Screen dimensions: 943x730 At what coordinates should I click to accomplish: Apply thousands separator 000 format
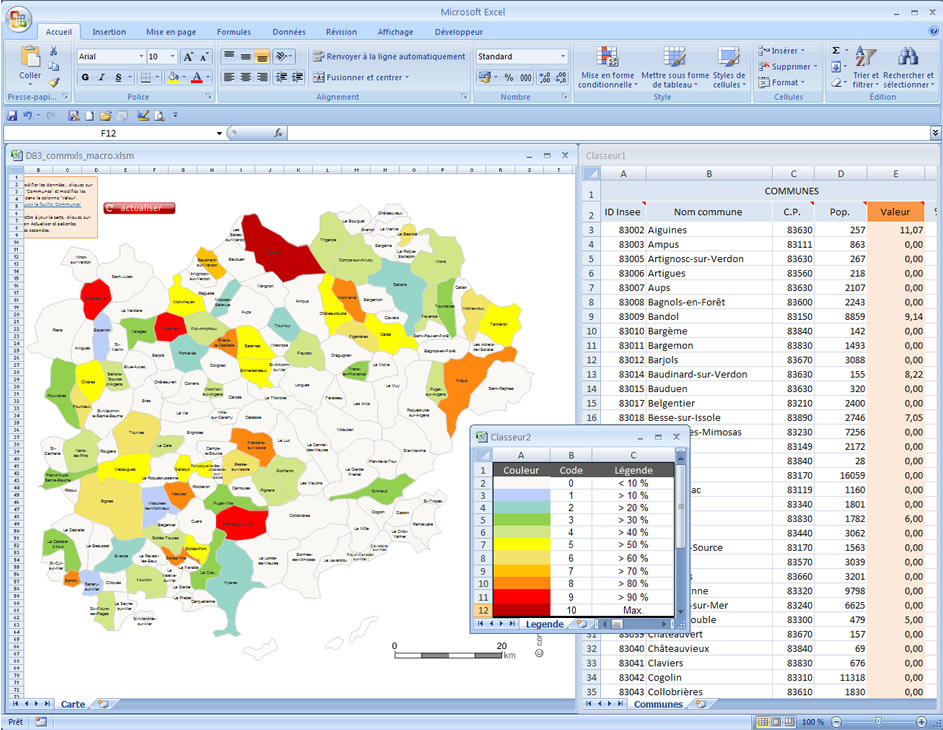tap(526, 77)
